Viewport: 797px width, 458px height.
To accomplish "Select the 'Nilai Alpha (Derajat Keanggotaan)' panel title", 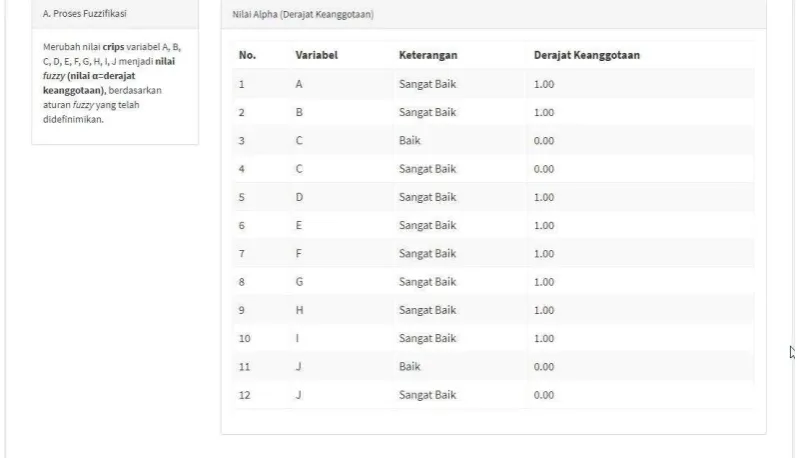I will point(303,14).
